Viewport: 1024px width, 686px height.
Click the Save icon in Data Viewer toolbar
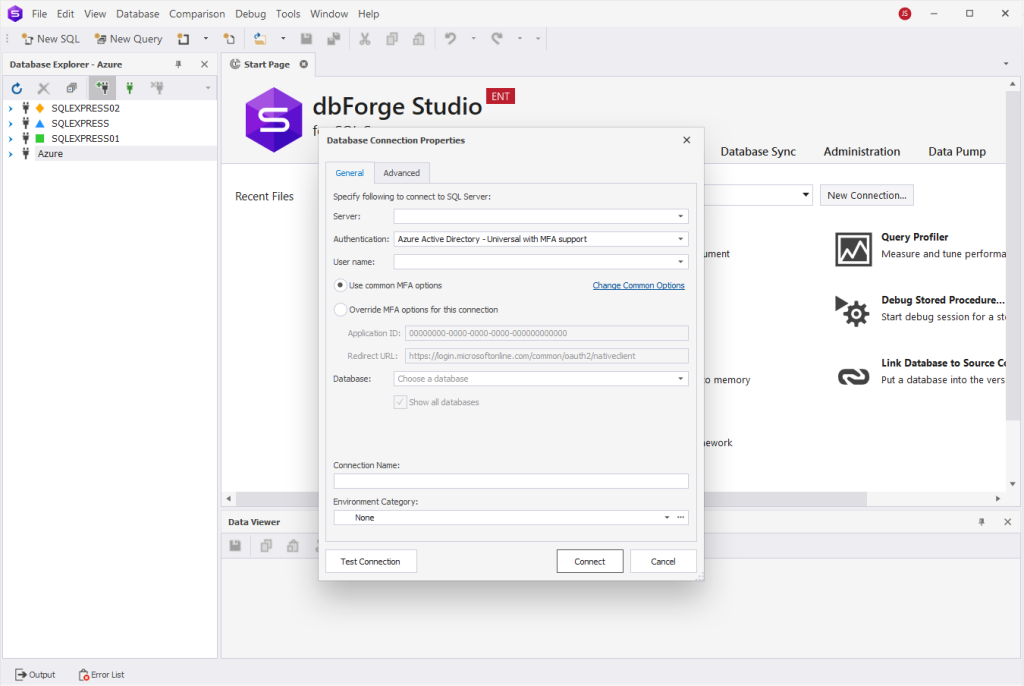(x=235, y=546)
